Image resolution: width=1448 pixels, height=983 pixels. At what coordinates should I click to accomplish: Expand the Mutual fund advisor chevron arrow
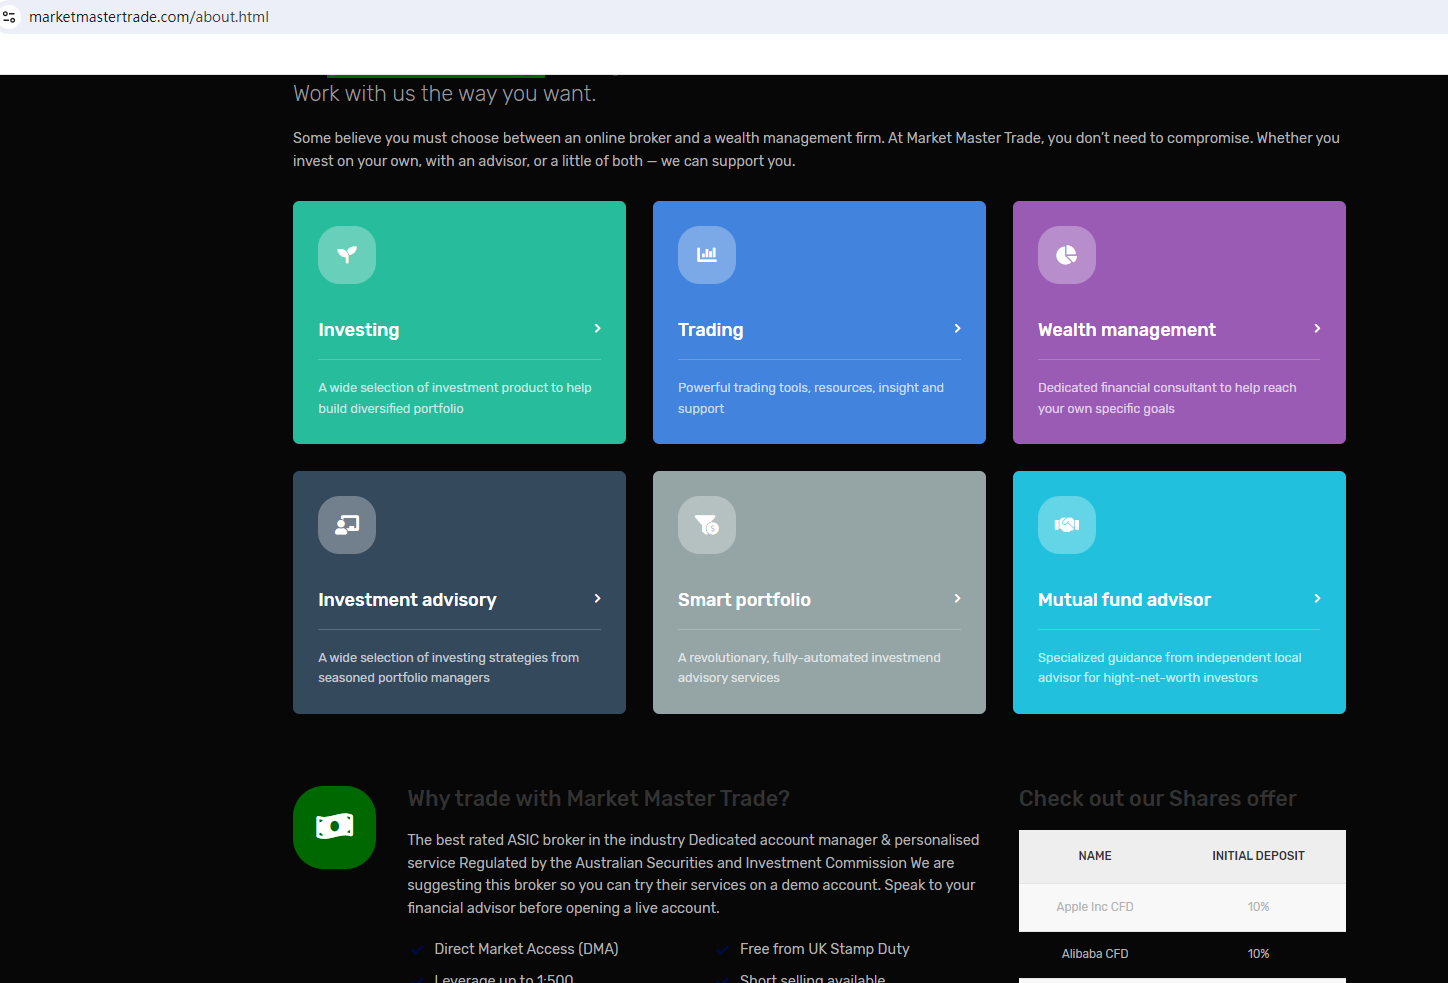point(1317,599)
